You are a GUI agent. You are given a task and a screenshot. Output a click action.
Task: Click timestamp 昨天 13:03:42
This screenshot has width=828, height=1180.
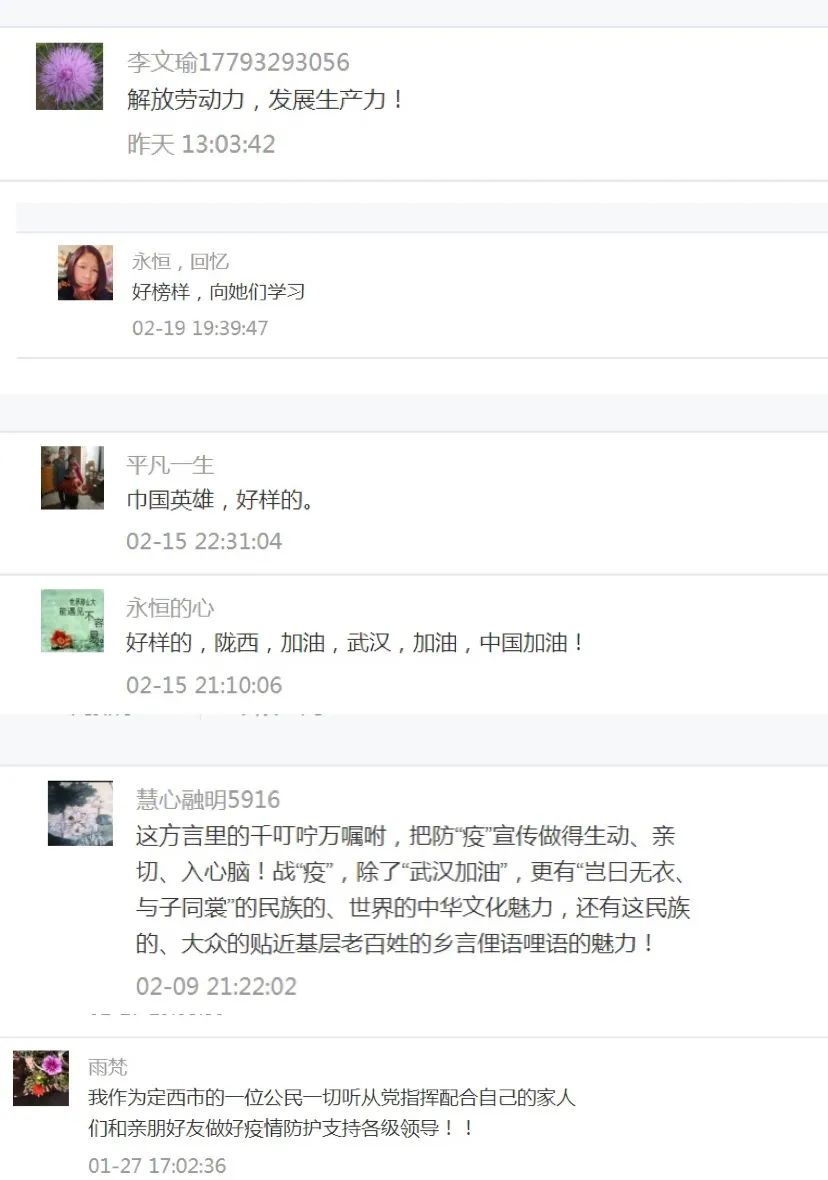coord(201,144)
